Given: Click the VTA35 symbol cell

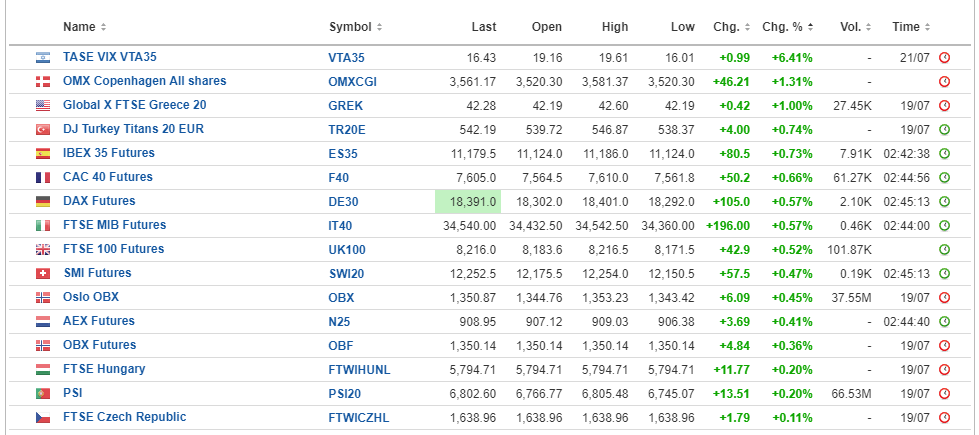Looking at the screenshot, I should tap(347, 58).
